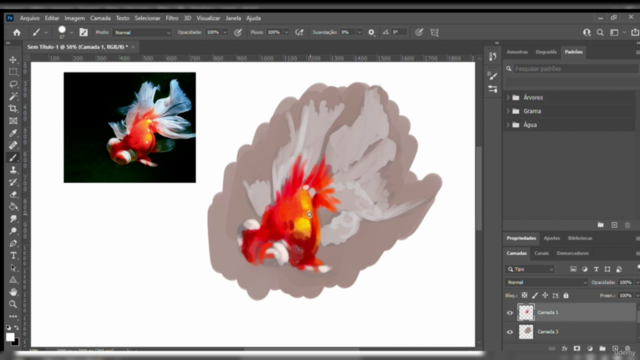Screen dimensions: 640x360
Task: Select the Eyedropper tool
Action: tap(13, 133)
